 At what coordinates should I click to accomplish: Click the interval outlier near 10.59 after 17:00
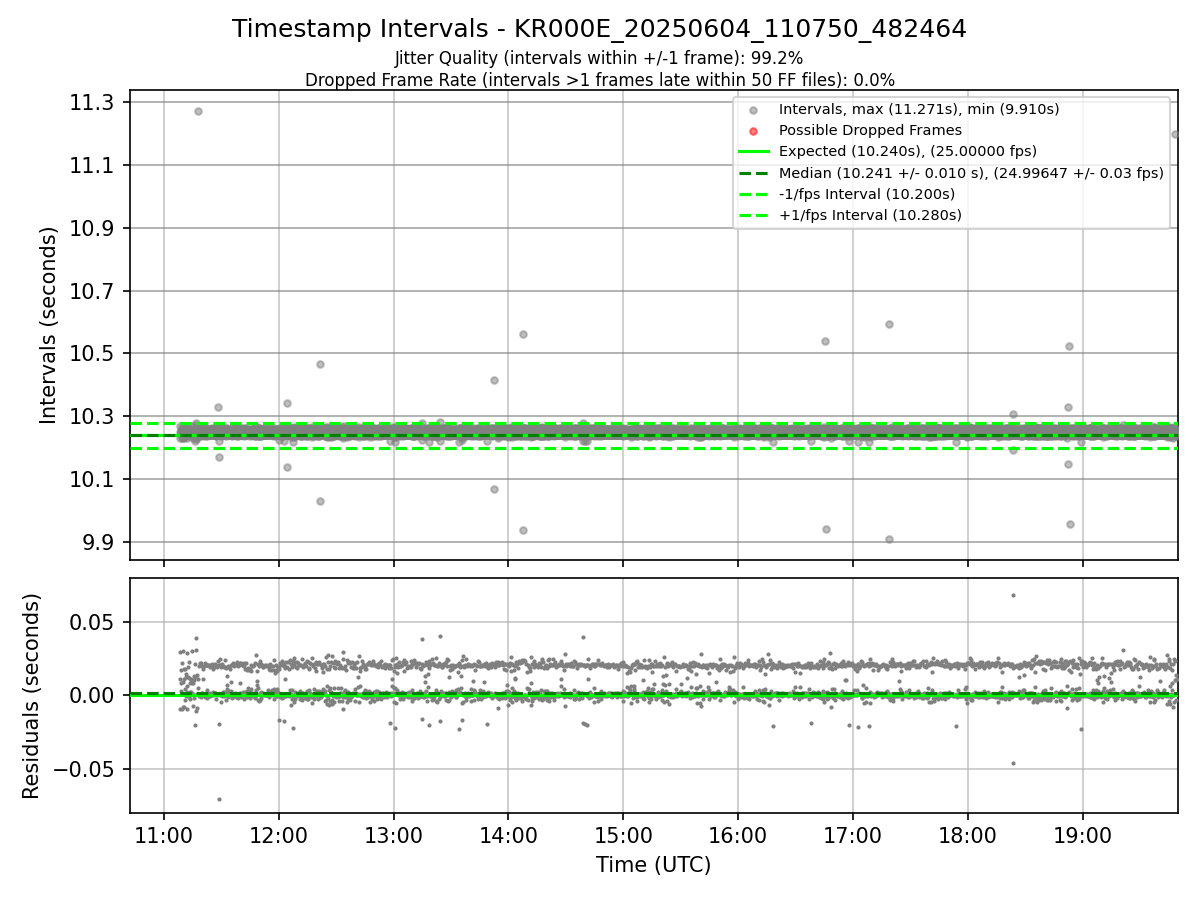[x=889, y=324]
